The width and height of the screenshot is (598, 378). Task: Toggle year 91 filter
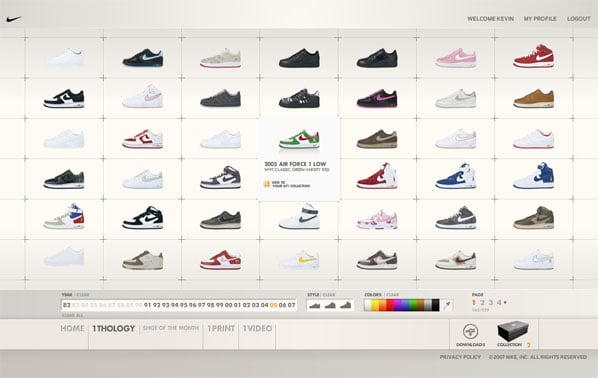click(x=148, y=305)
